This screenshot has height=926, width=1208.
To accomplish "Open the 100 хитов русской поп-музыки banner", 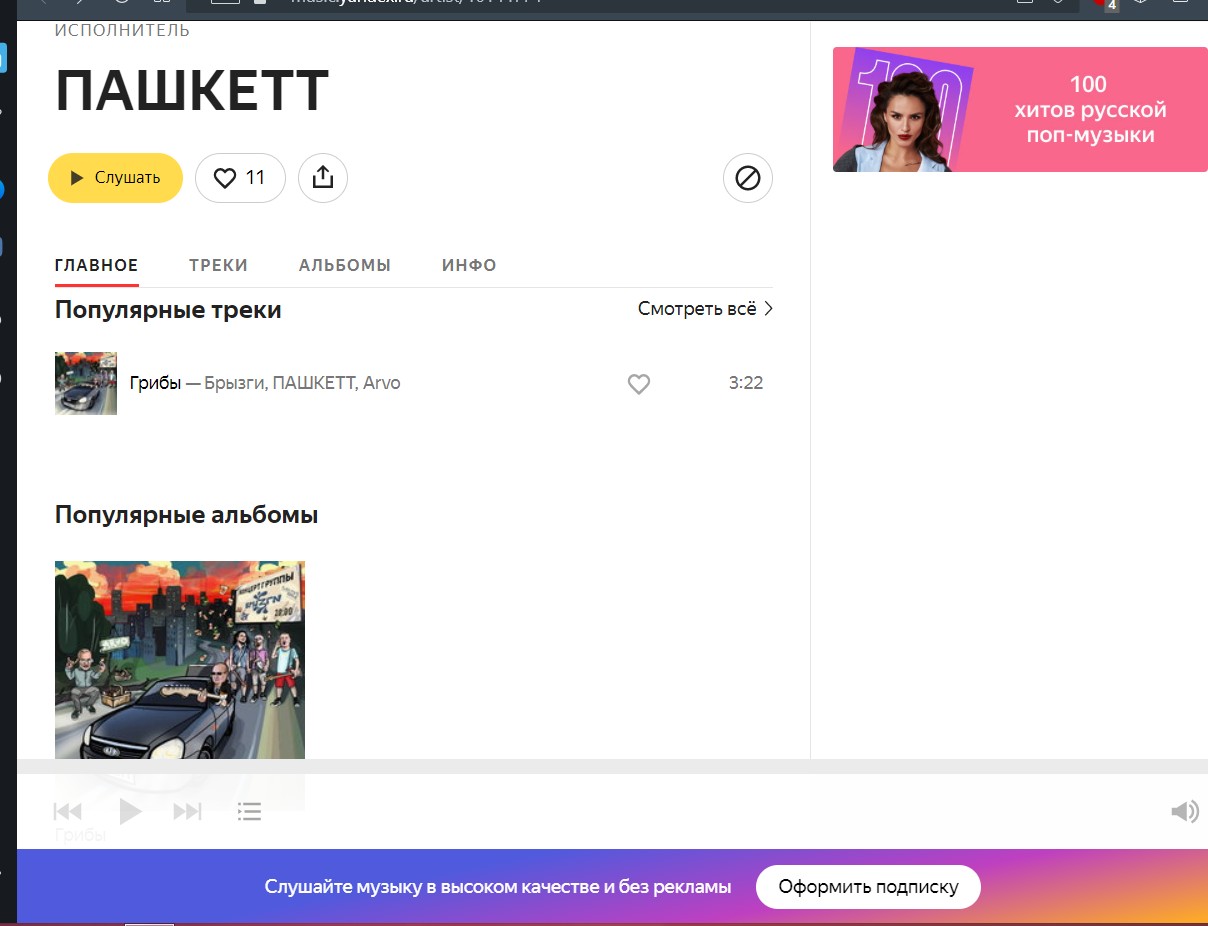I will tap(1020, 109).
